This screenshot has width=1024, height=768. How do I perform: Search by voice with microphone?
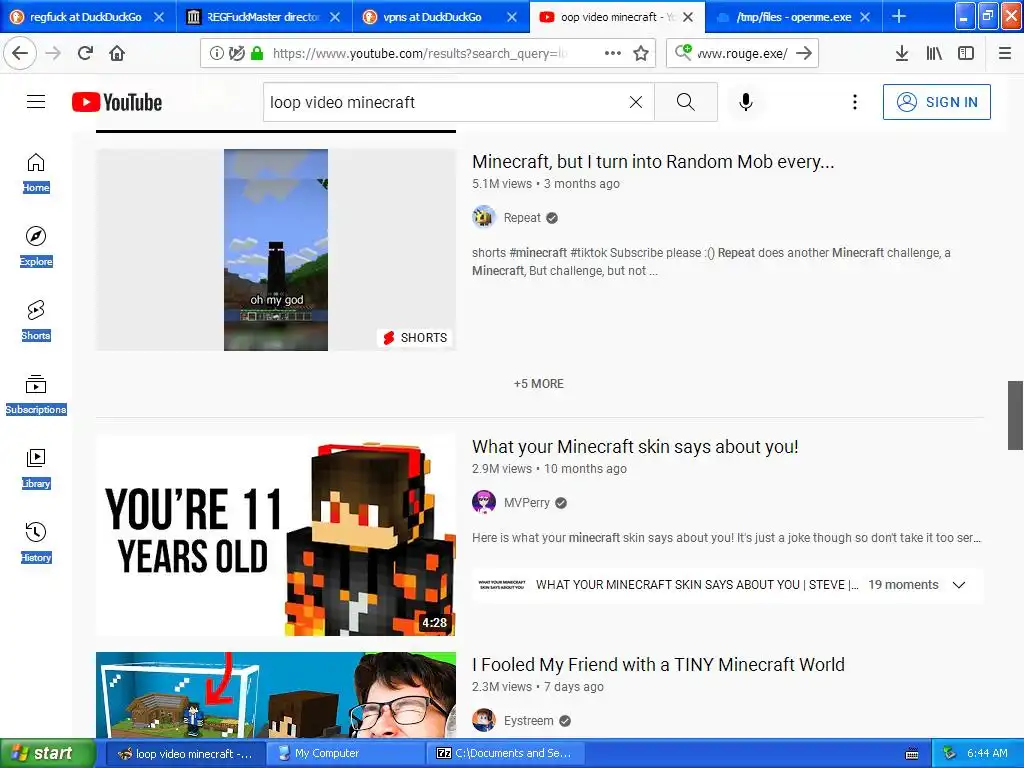746,102
